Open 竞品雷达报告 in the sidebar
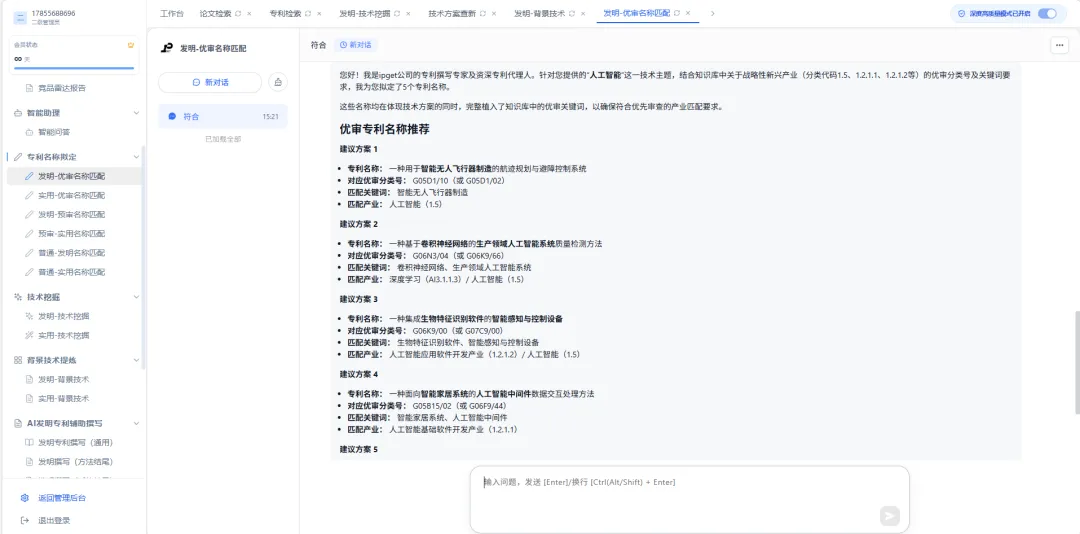 click(x=62, y=88)
